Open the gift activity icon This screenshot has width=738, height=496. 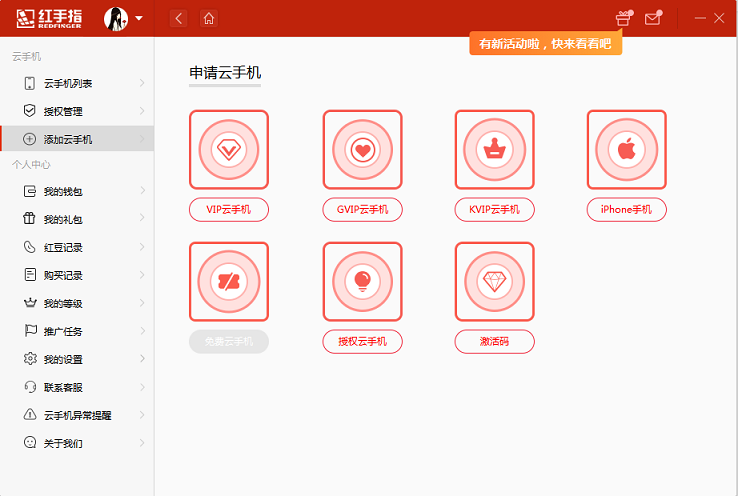pos(624,18)
